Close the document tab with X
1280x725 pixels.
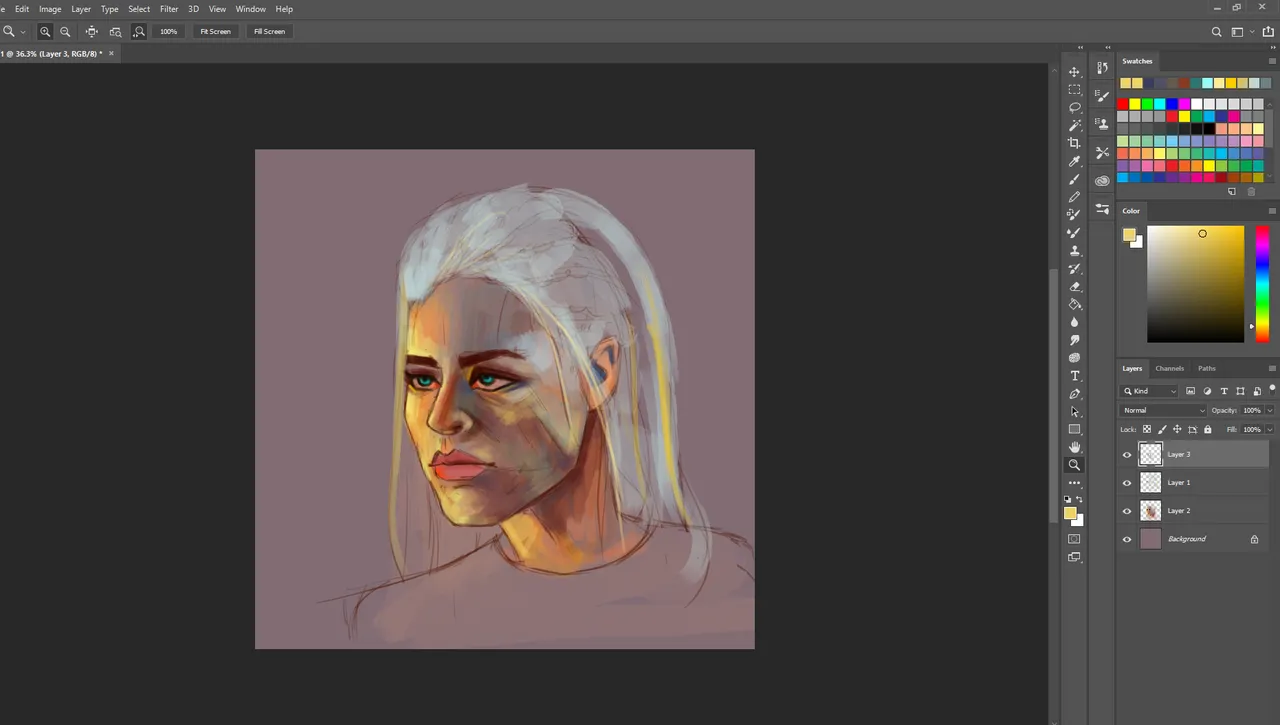coord(111,53)
